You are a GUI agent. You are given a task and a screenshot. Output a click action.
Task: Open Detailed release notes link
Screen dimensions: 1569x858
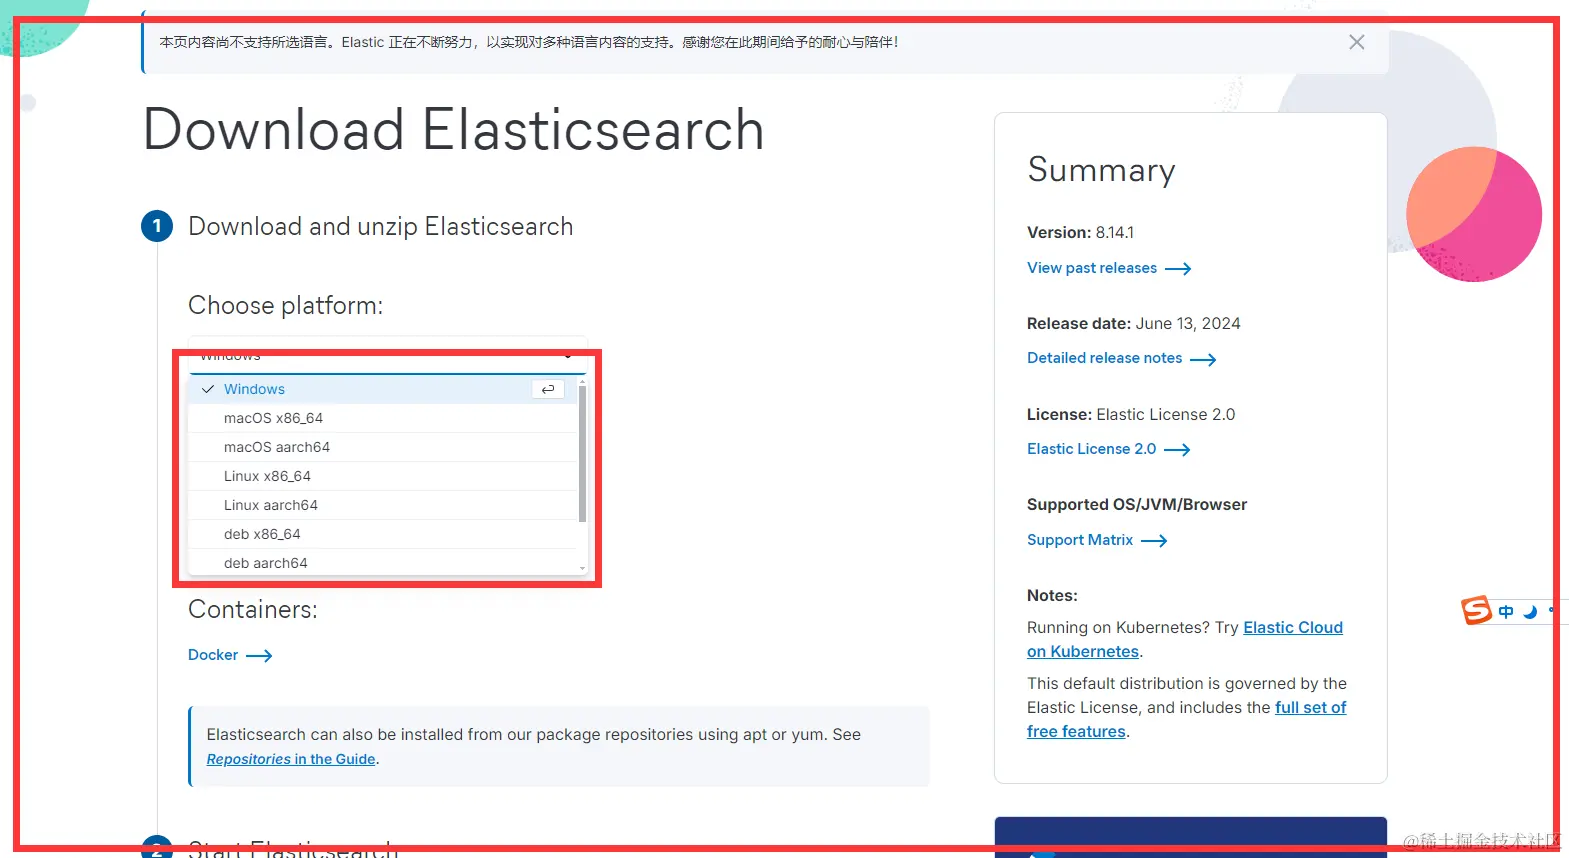(x=1104, y=358)
